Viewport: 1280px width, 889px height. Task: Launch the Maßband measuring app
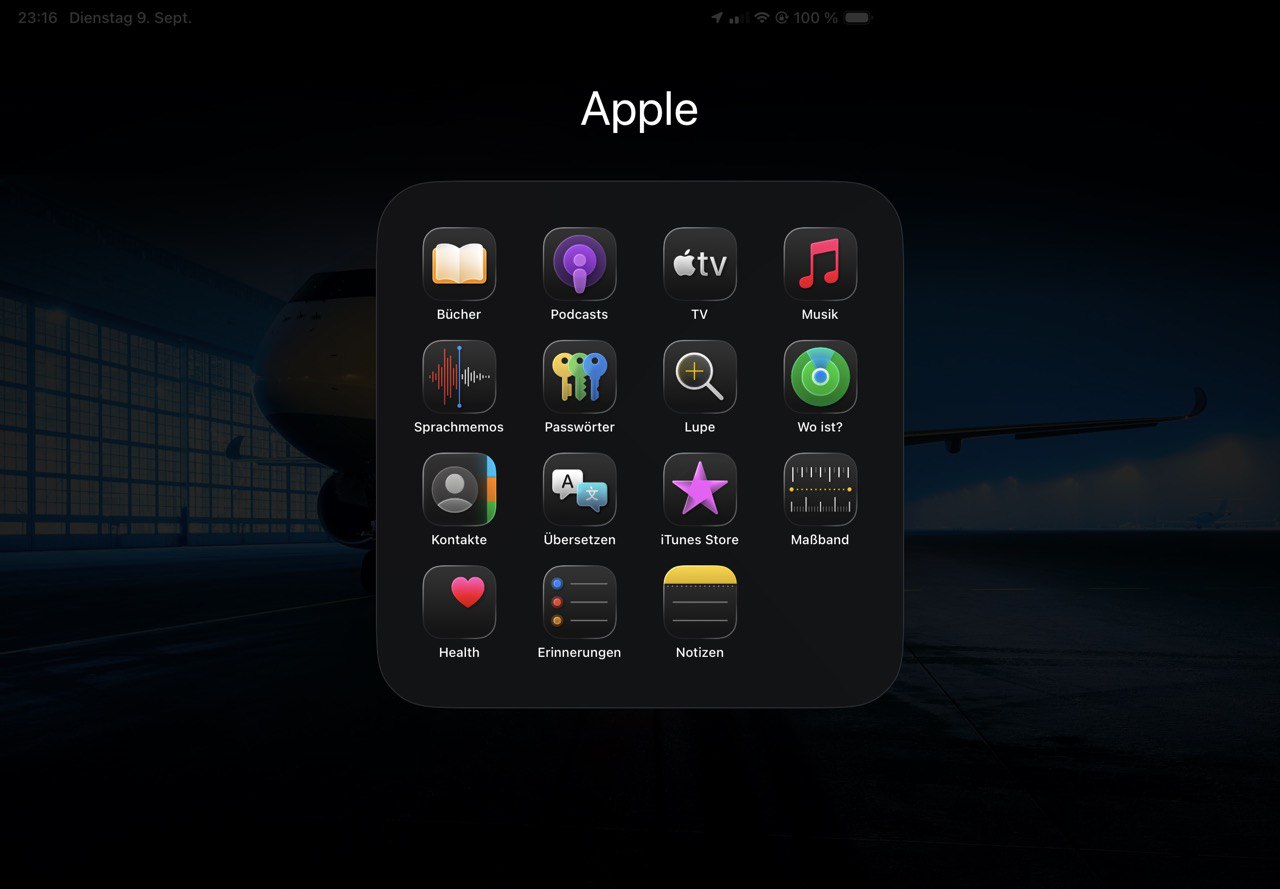click(820, 490)
